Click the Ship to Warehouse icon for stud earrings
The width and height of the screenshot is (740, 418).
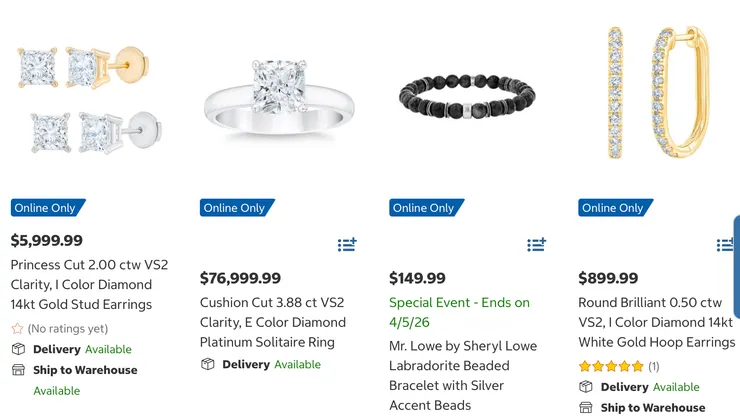click(x=18, y=370)
